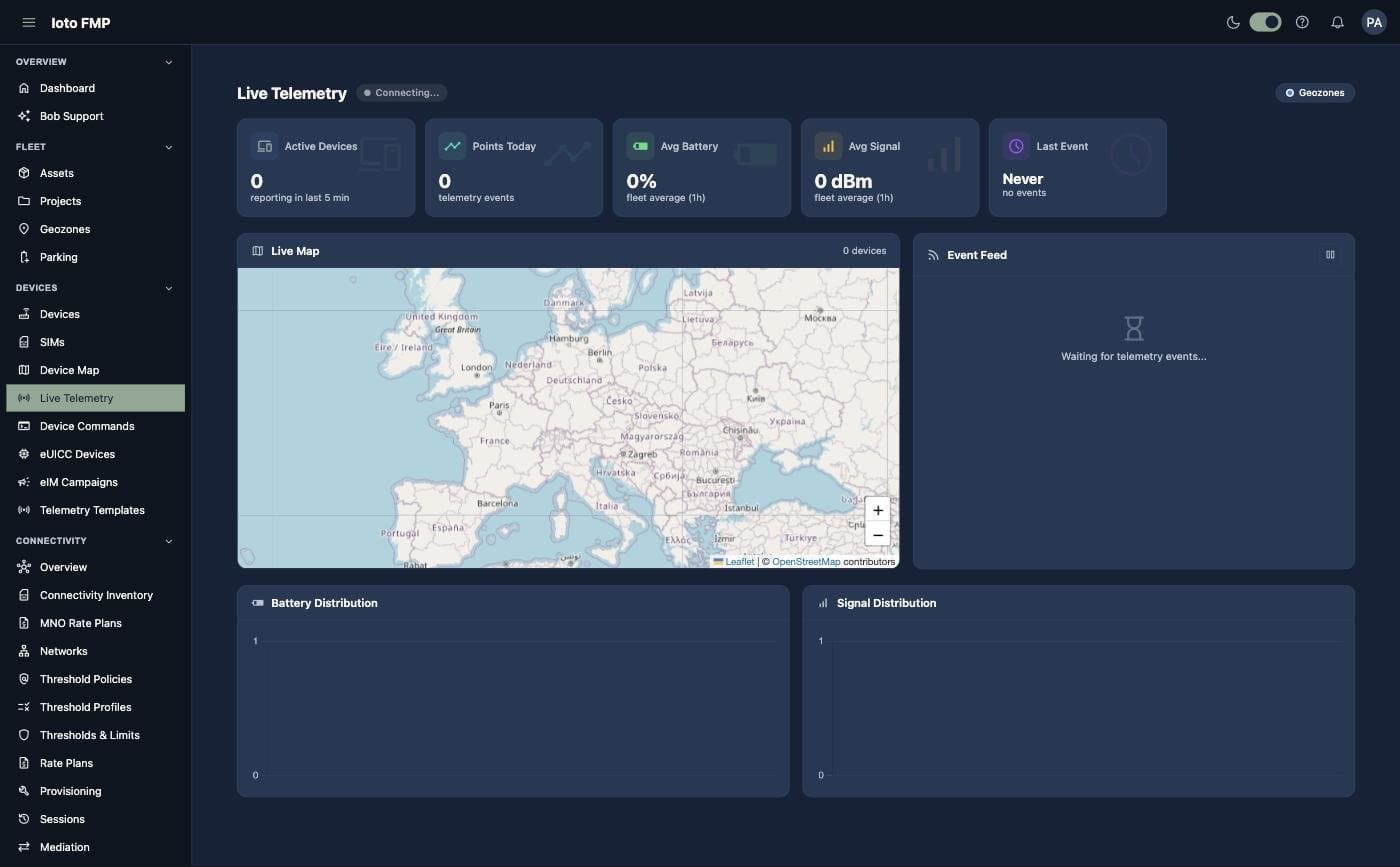
Task: Open the OpenStreetMap attribution link
Action: pos(806,562)
